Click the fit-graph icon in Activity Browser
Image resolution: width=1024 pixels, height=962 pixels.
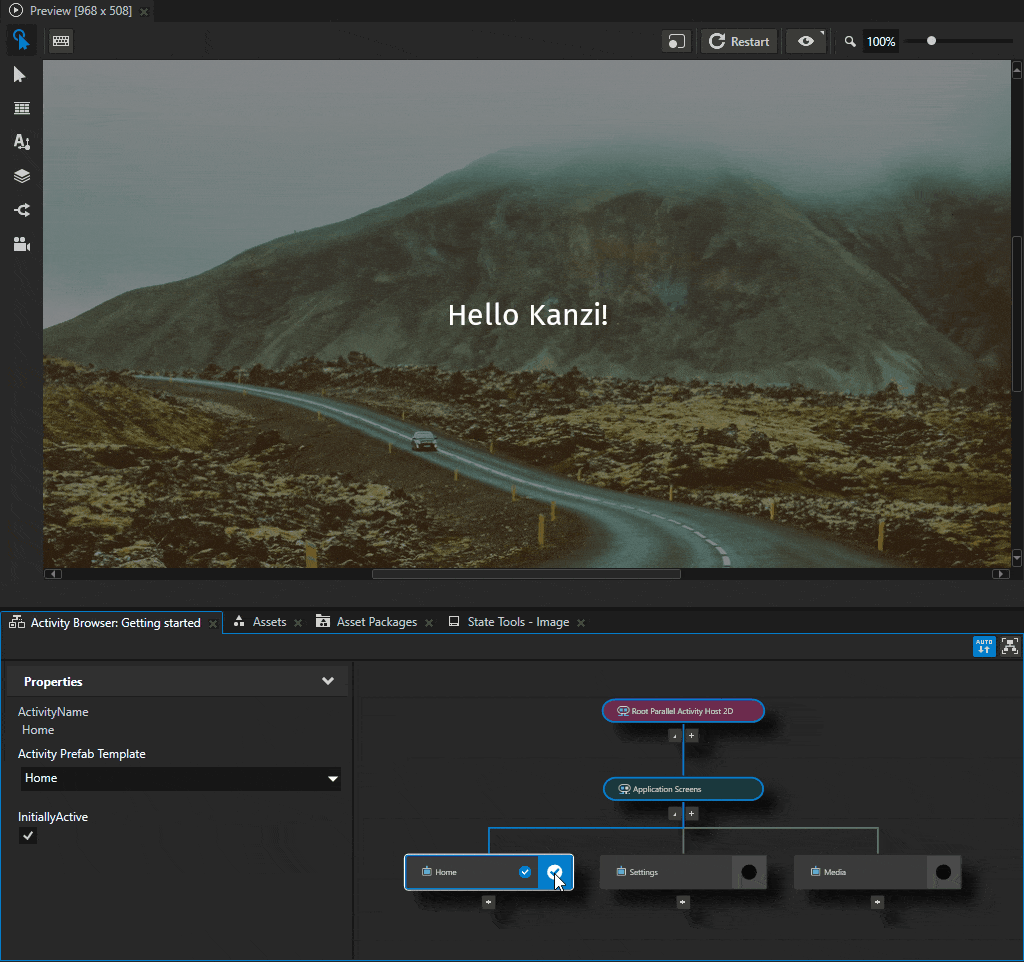[1009, 646]
